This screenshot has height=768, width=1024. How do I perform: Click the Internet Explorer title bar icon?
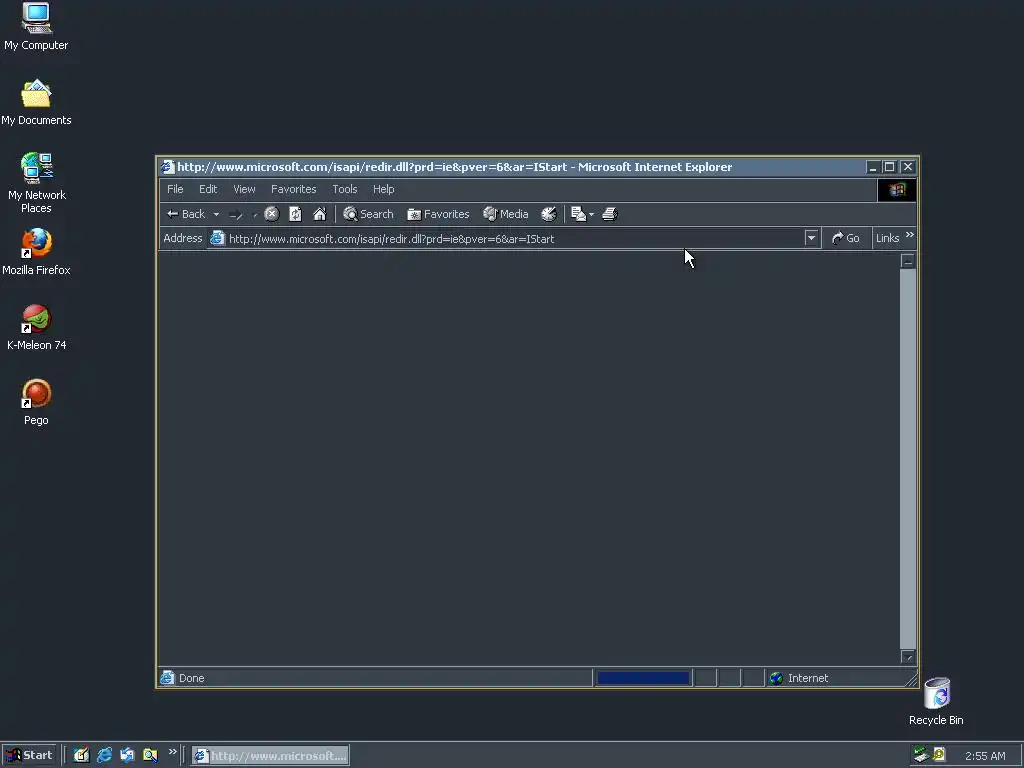coord(168,167)
